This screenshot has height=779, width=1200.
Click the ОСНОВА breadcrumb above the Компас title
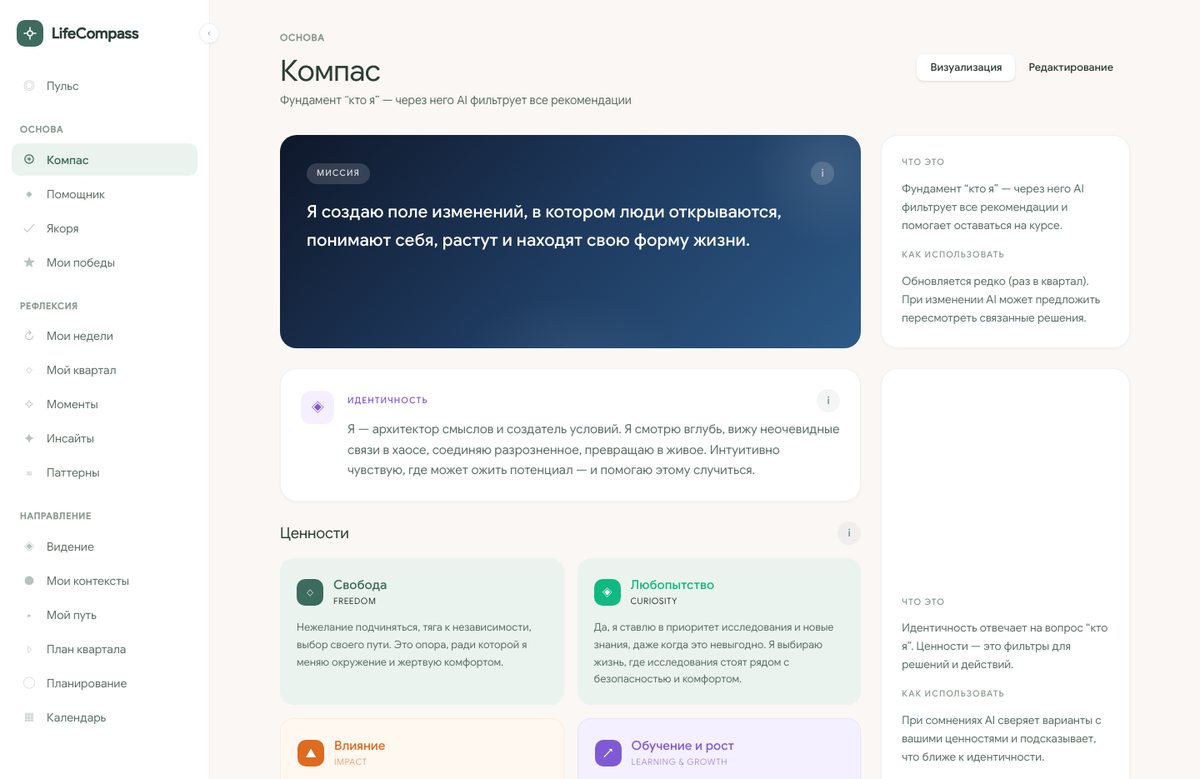302,38
